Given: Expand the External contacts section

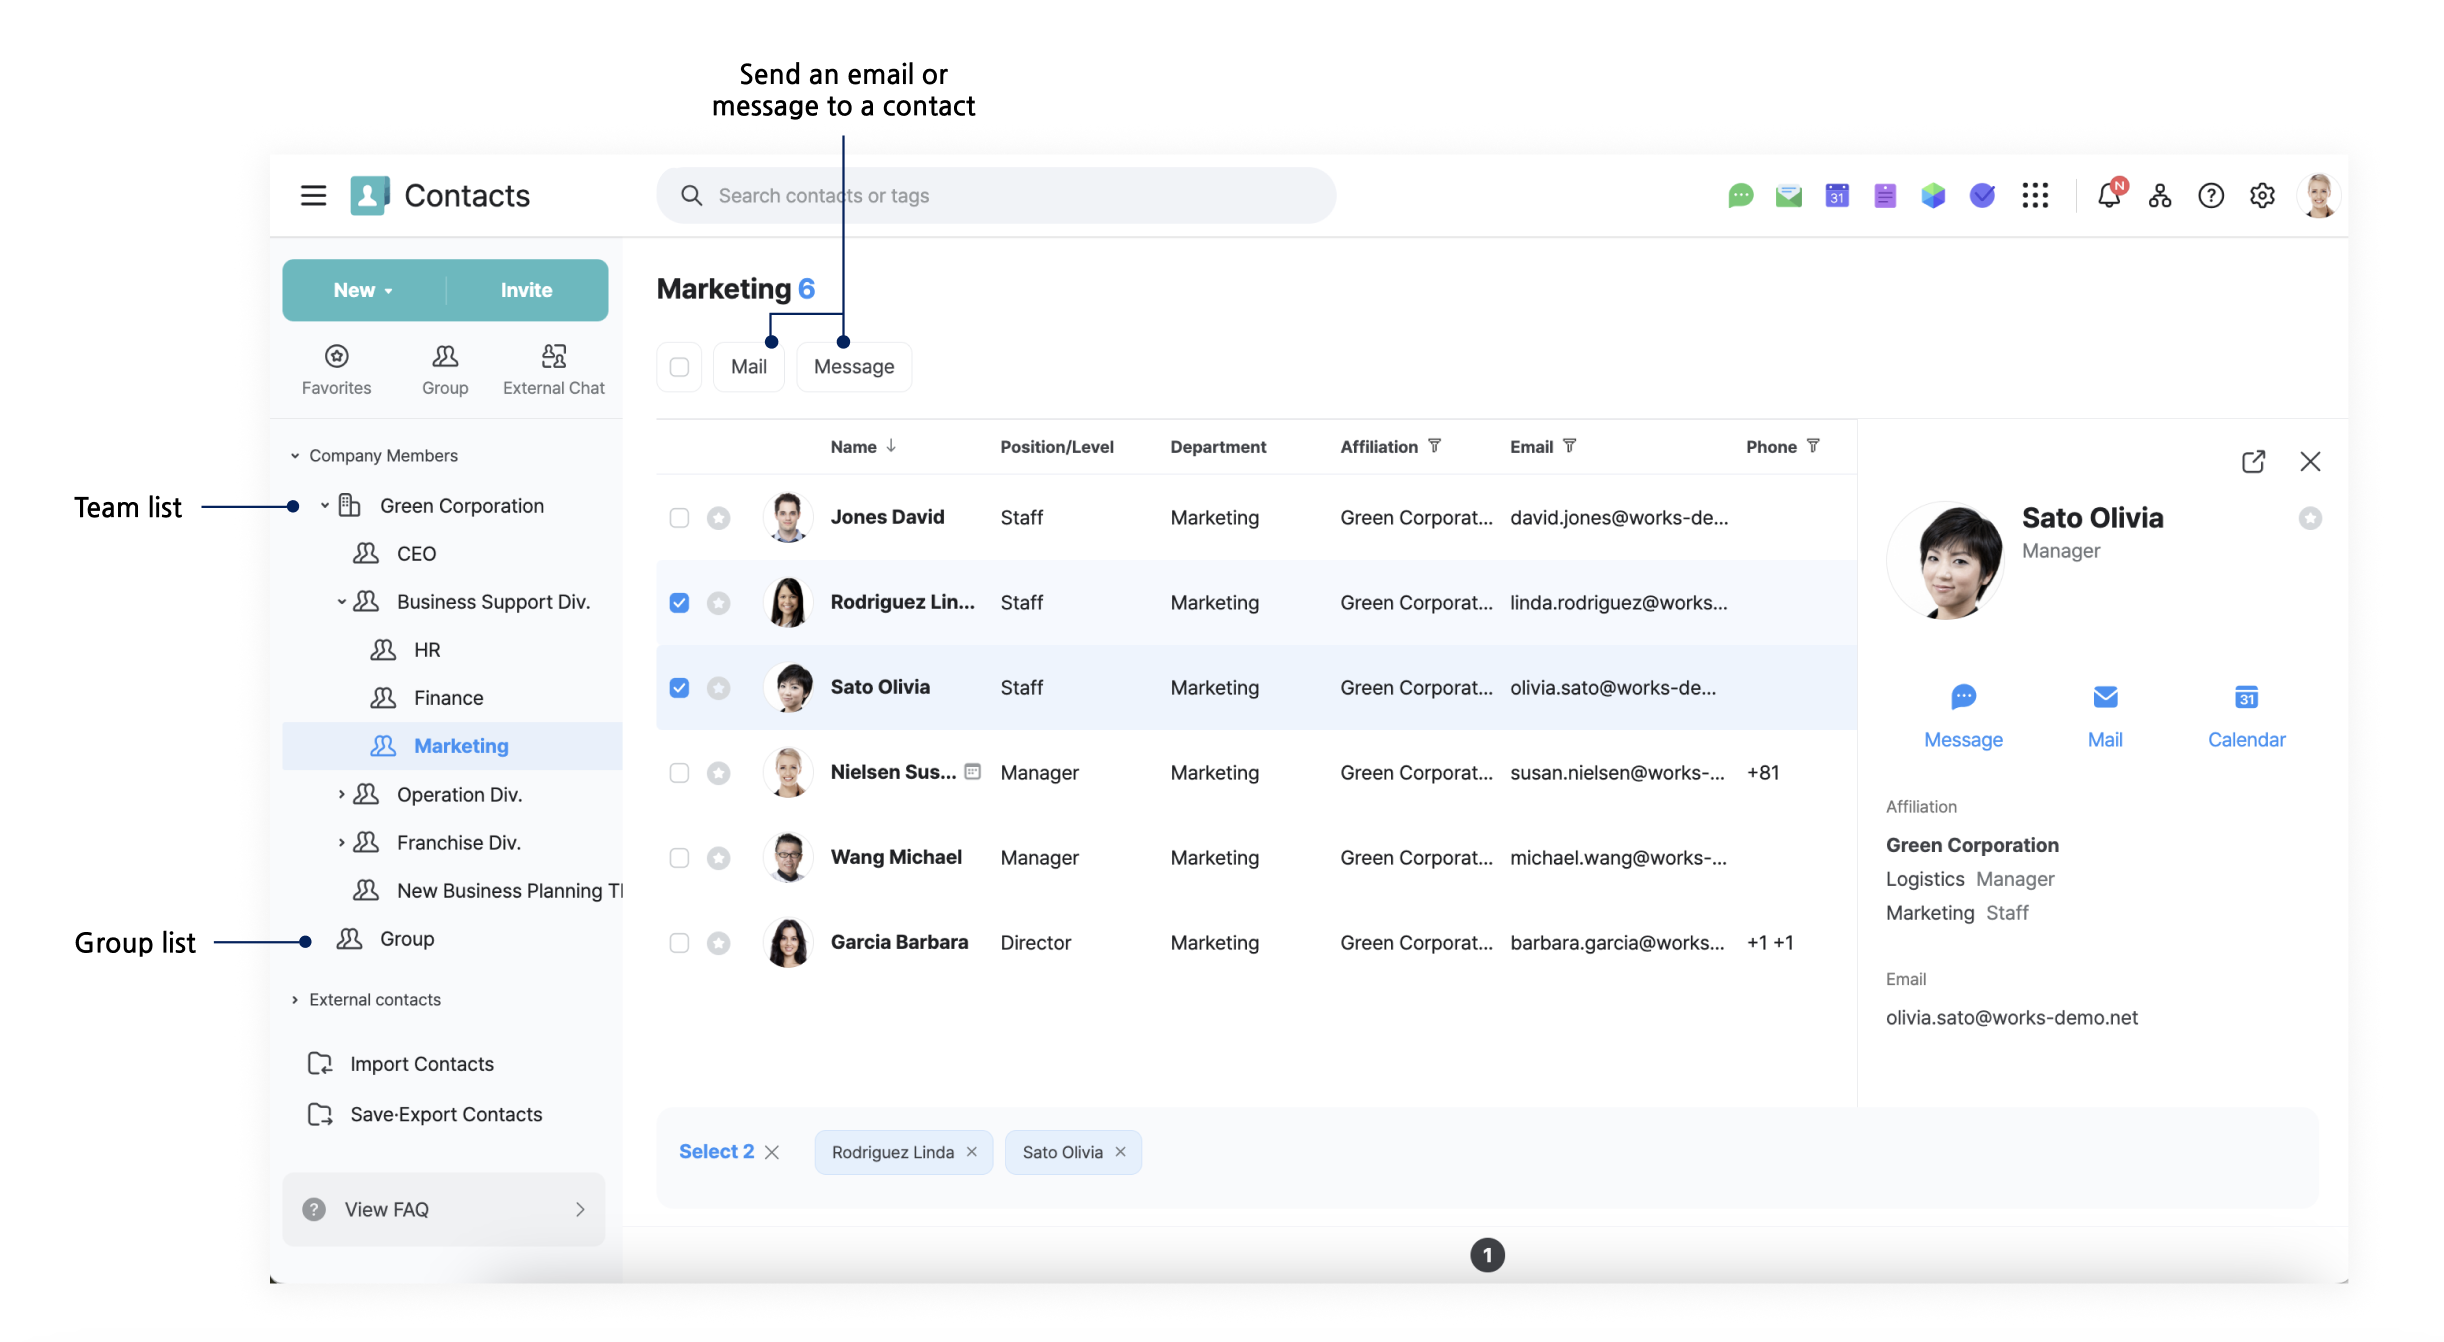Looking at the screenshot, I should coord(295,1000).
